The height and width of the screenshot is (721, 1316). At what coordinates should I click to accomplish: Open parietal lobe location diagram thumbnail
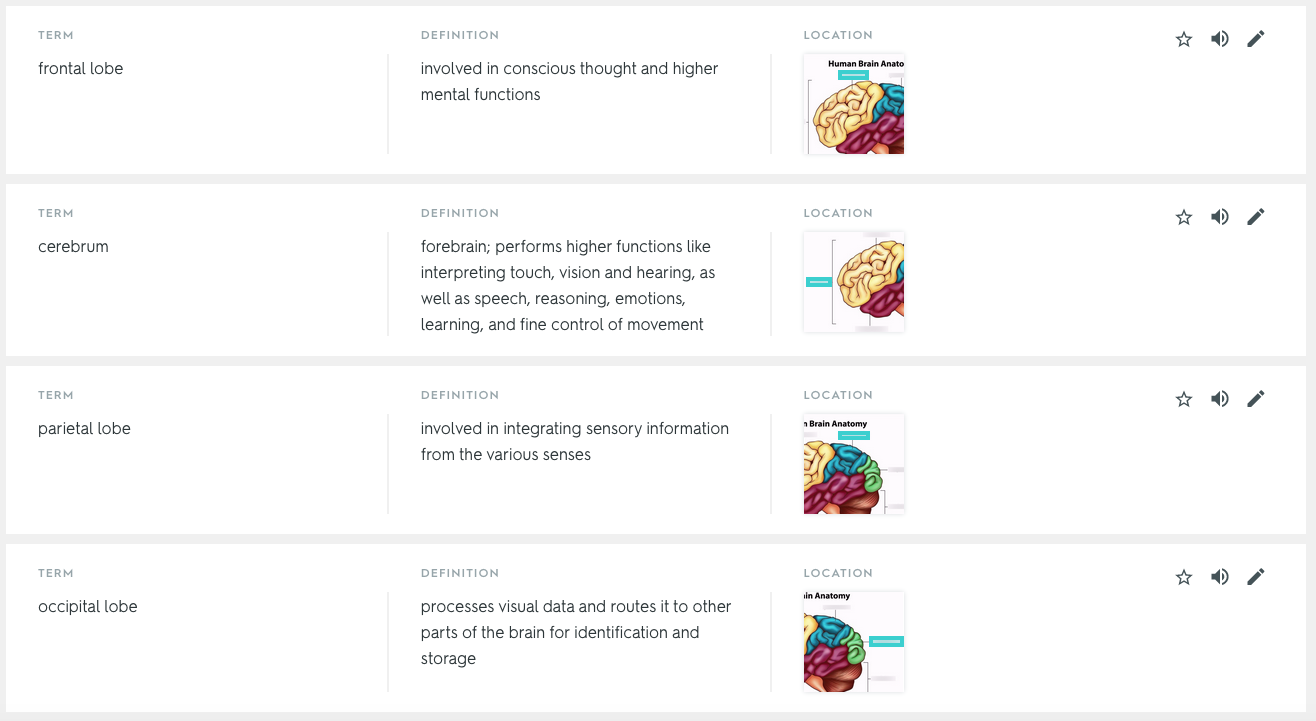[x=854, y=464]
